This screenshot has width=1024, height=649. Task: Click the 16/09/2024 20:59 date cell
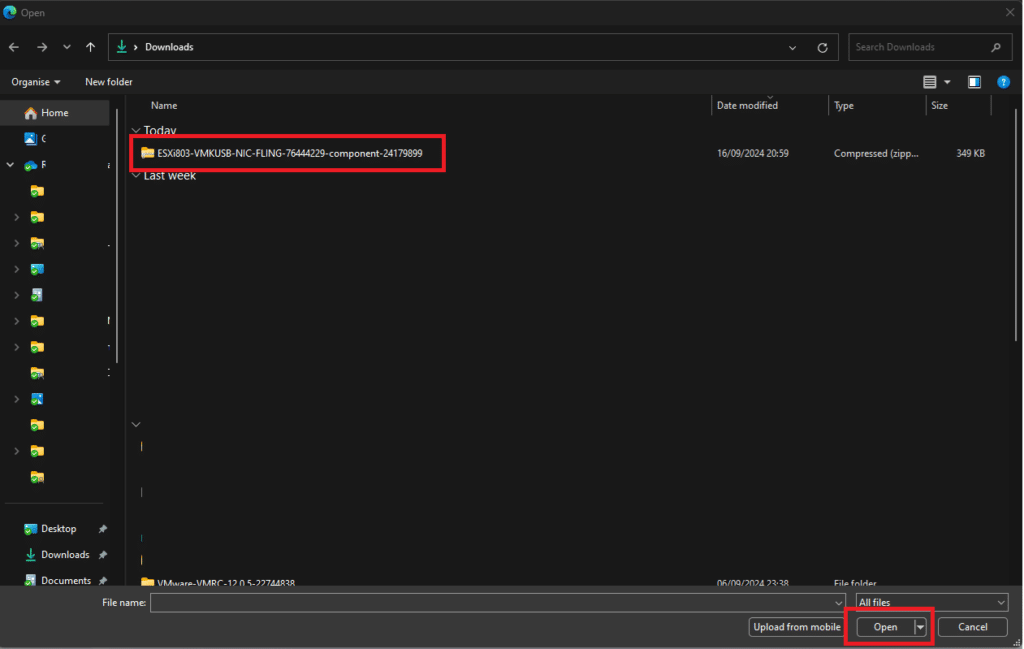tap(752, 153)
